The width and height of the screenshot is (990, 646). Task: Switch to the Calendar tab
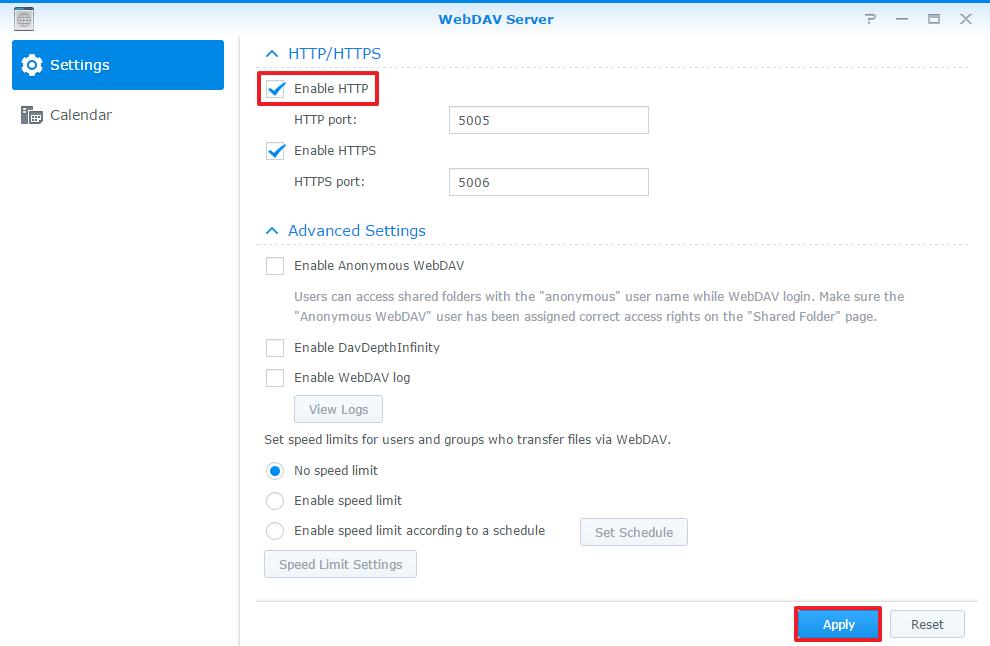pyautogui.click(x=118, y=115)
